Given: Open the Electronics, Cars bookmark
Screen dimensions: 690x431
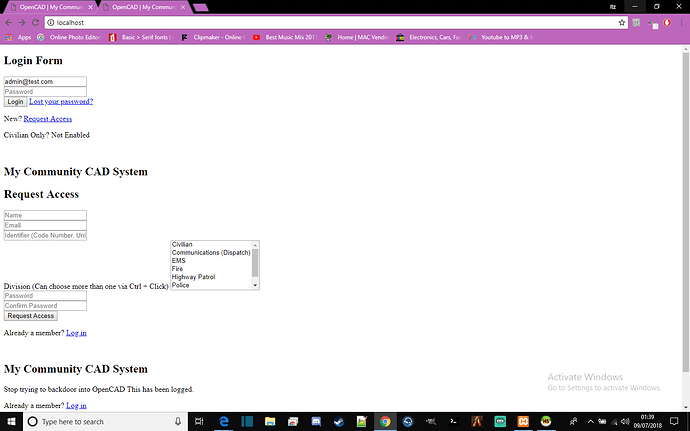Looking at the screenshot, I should [x=429, y=37].
